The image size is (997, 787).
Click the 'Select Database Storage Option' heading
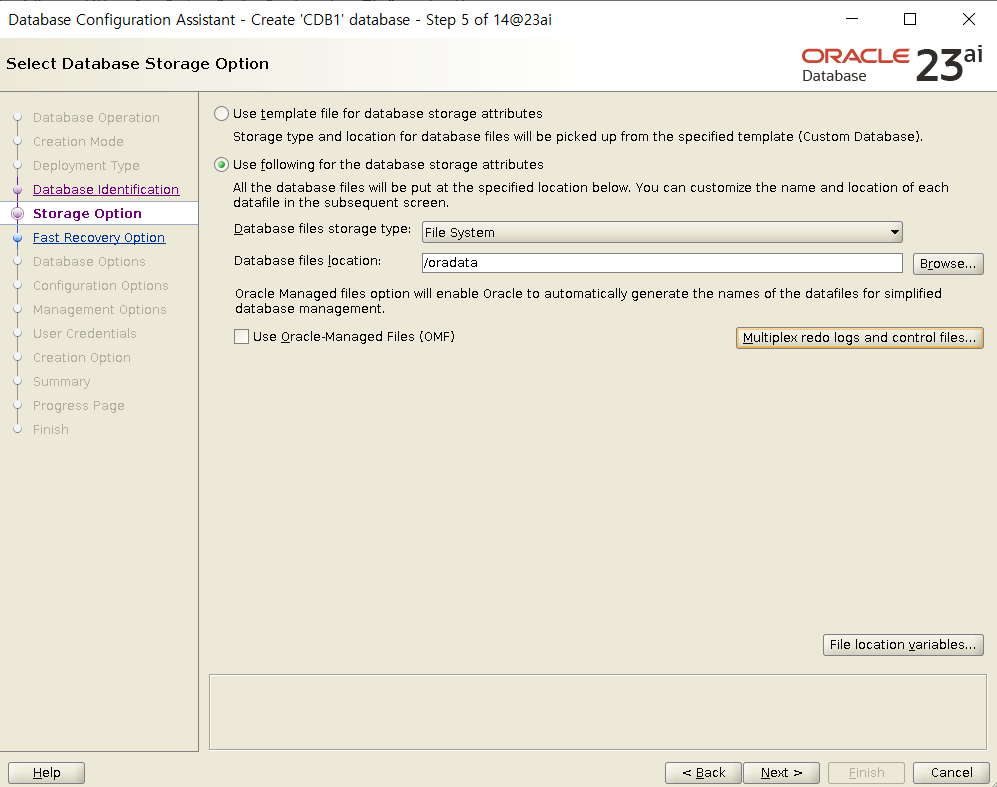pyautogui.click(x=137, y=64)
